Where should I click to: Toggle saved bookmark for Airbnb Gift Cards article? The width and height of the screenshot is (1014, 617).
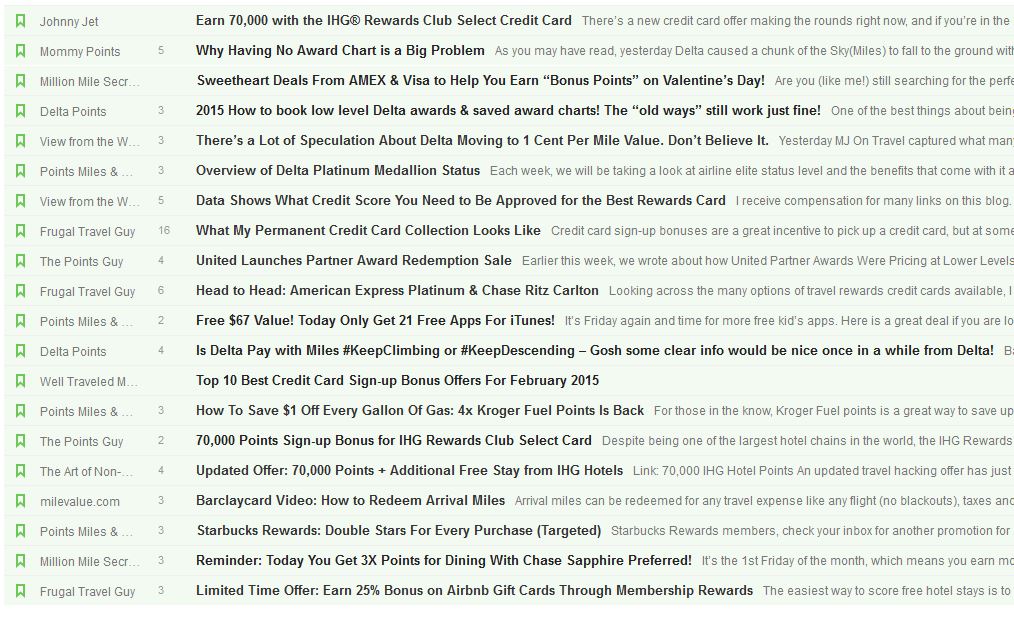(20, 591)
